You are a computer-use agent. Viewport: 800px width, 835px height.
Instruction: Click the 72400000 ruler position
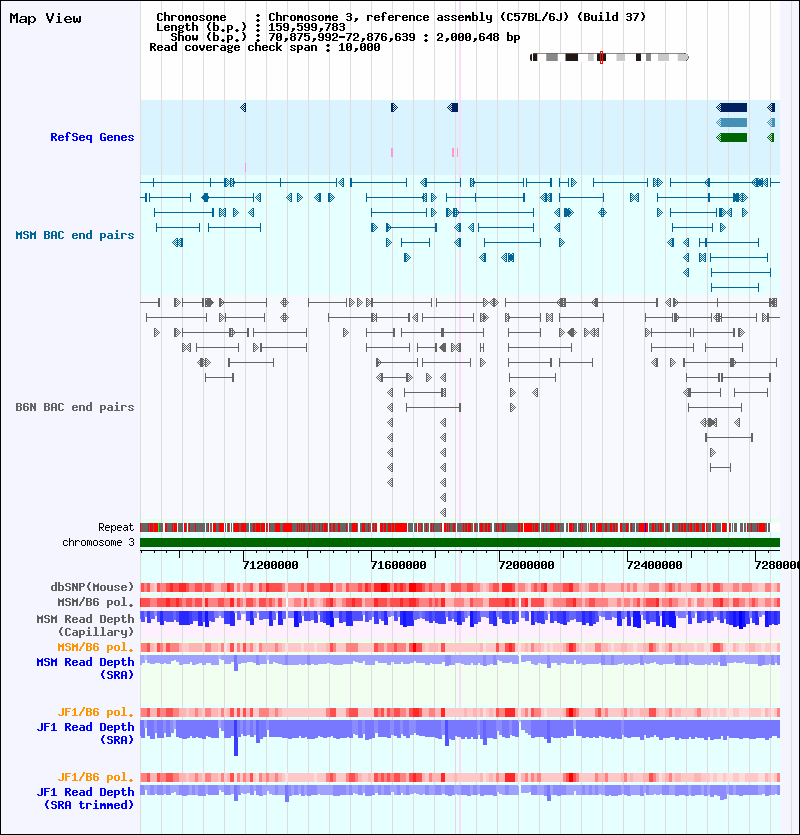(655, 565)
